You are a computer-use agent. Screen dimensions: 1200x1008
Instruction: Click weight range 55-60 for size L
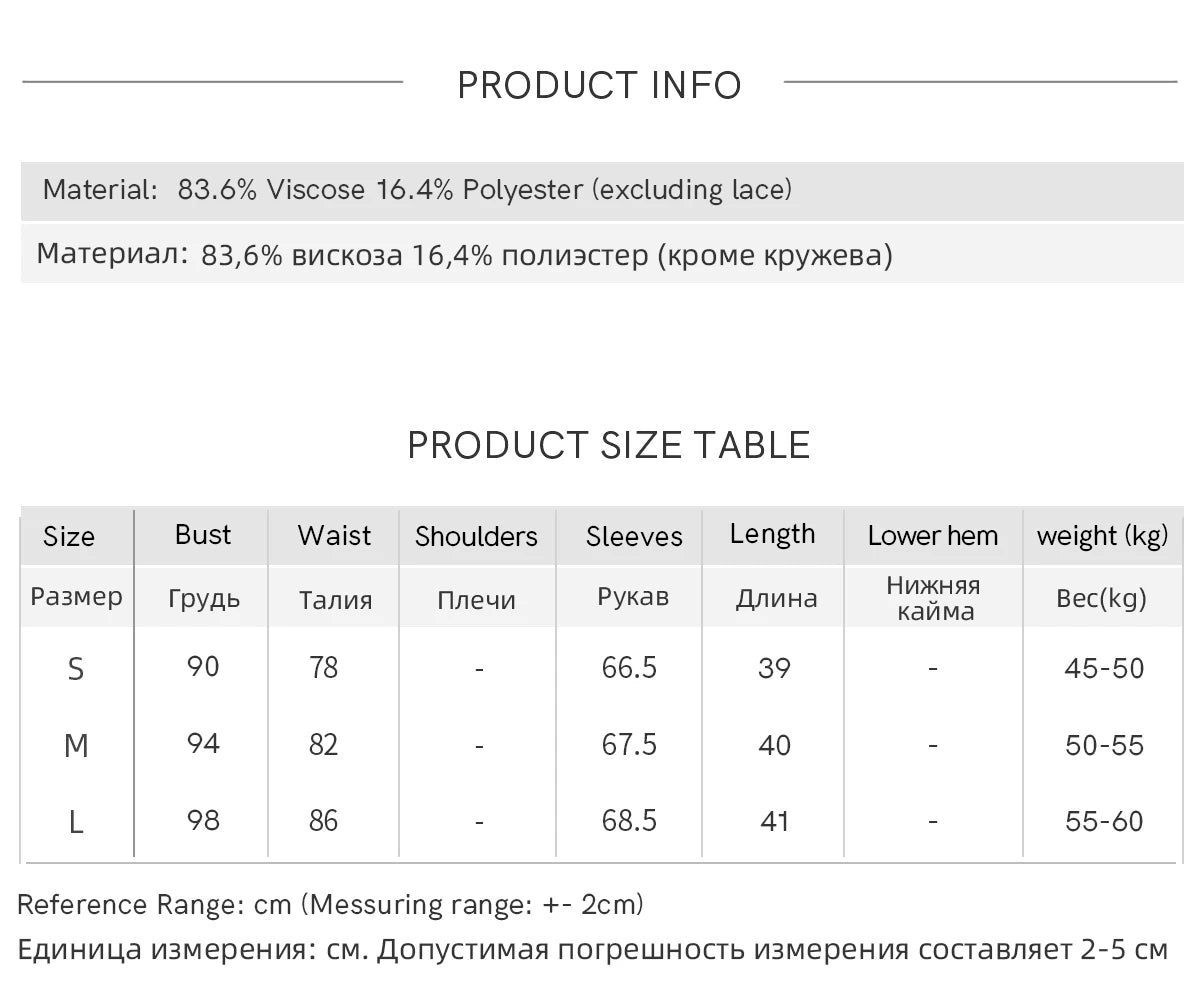[x=1104, y=821]
